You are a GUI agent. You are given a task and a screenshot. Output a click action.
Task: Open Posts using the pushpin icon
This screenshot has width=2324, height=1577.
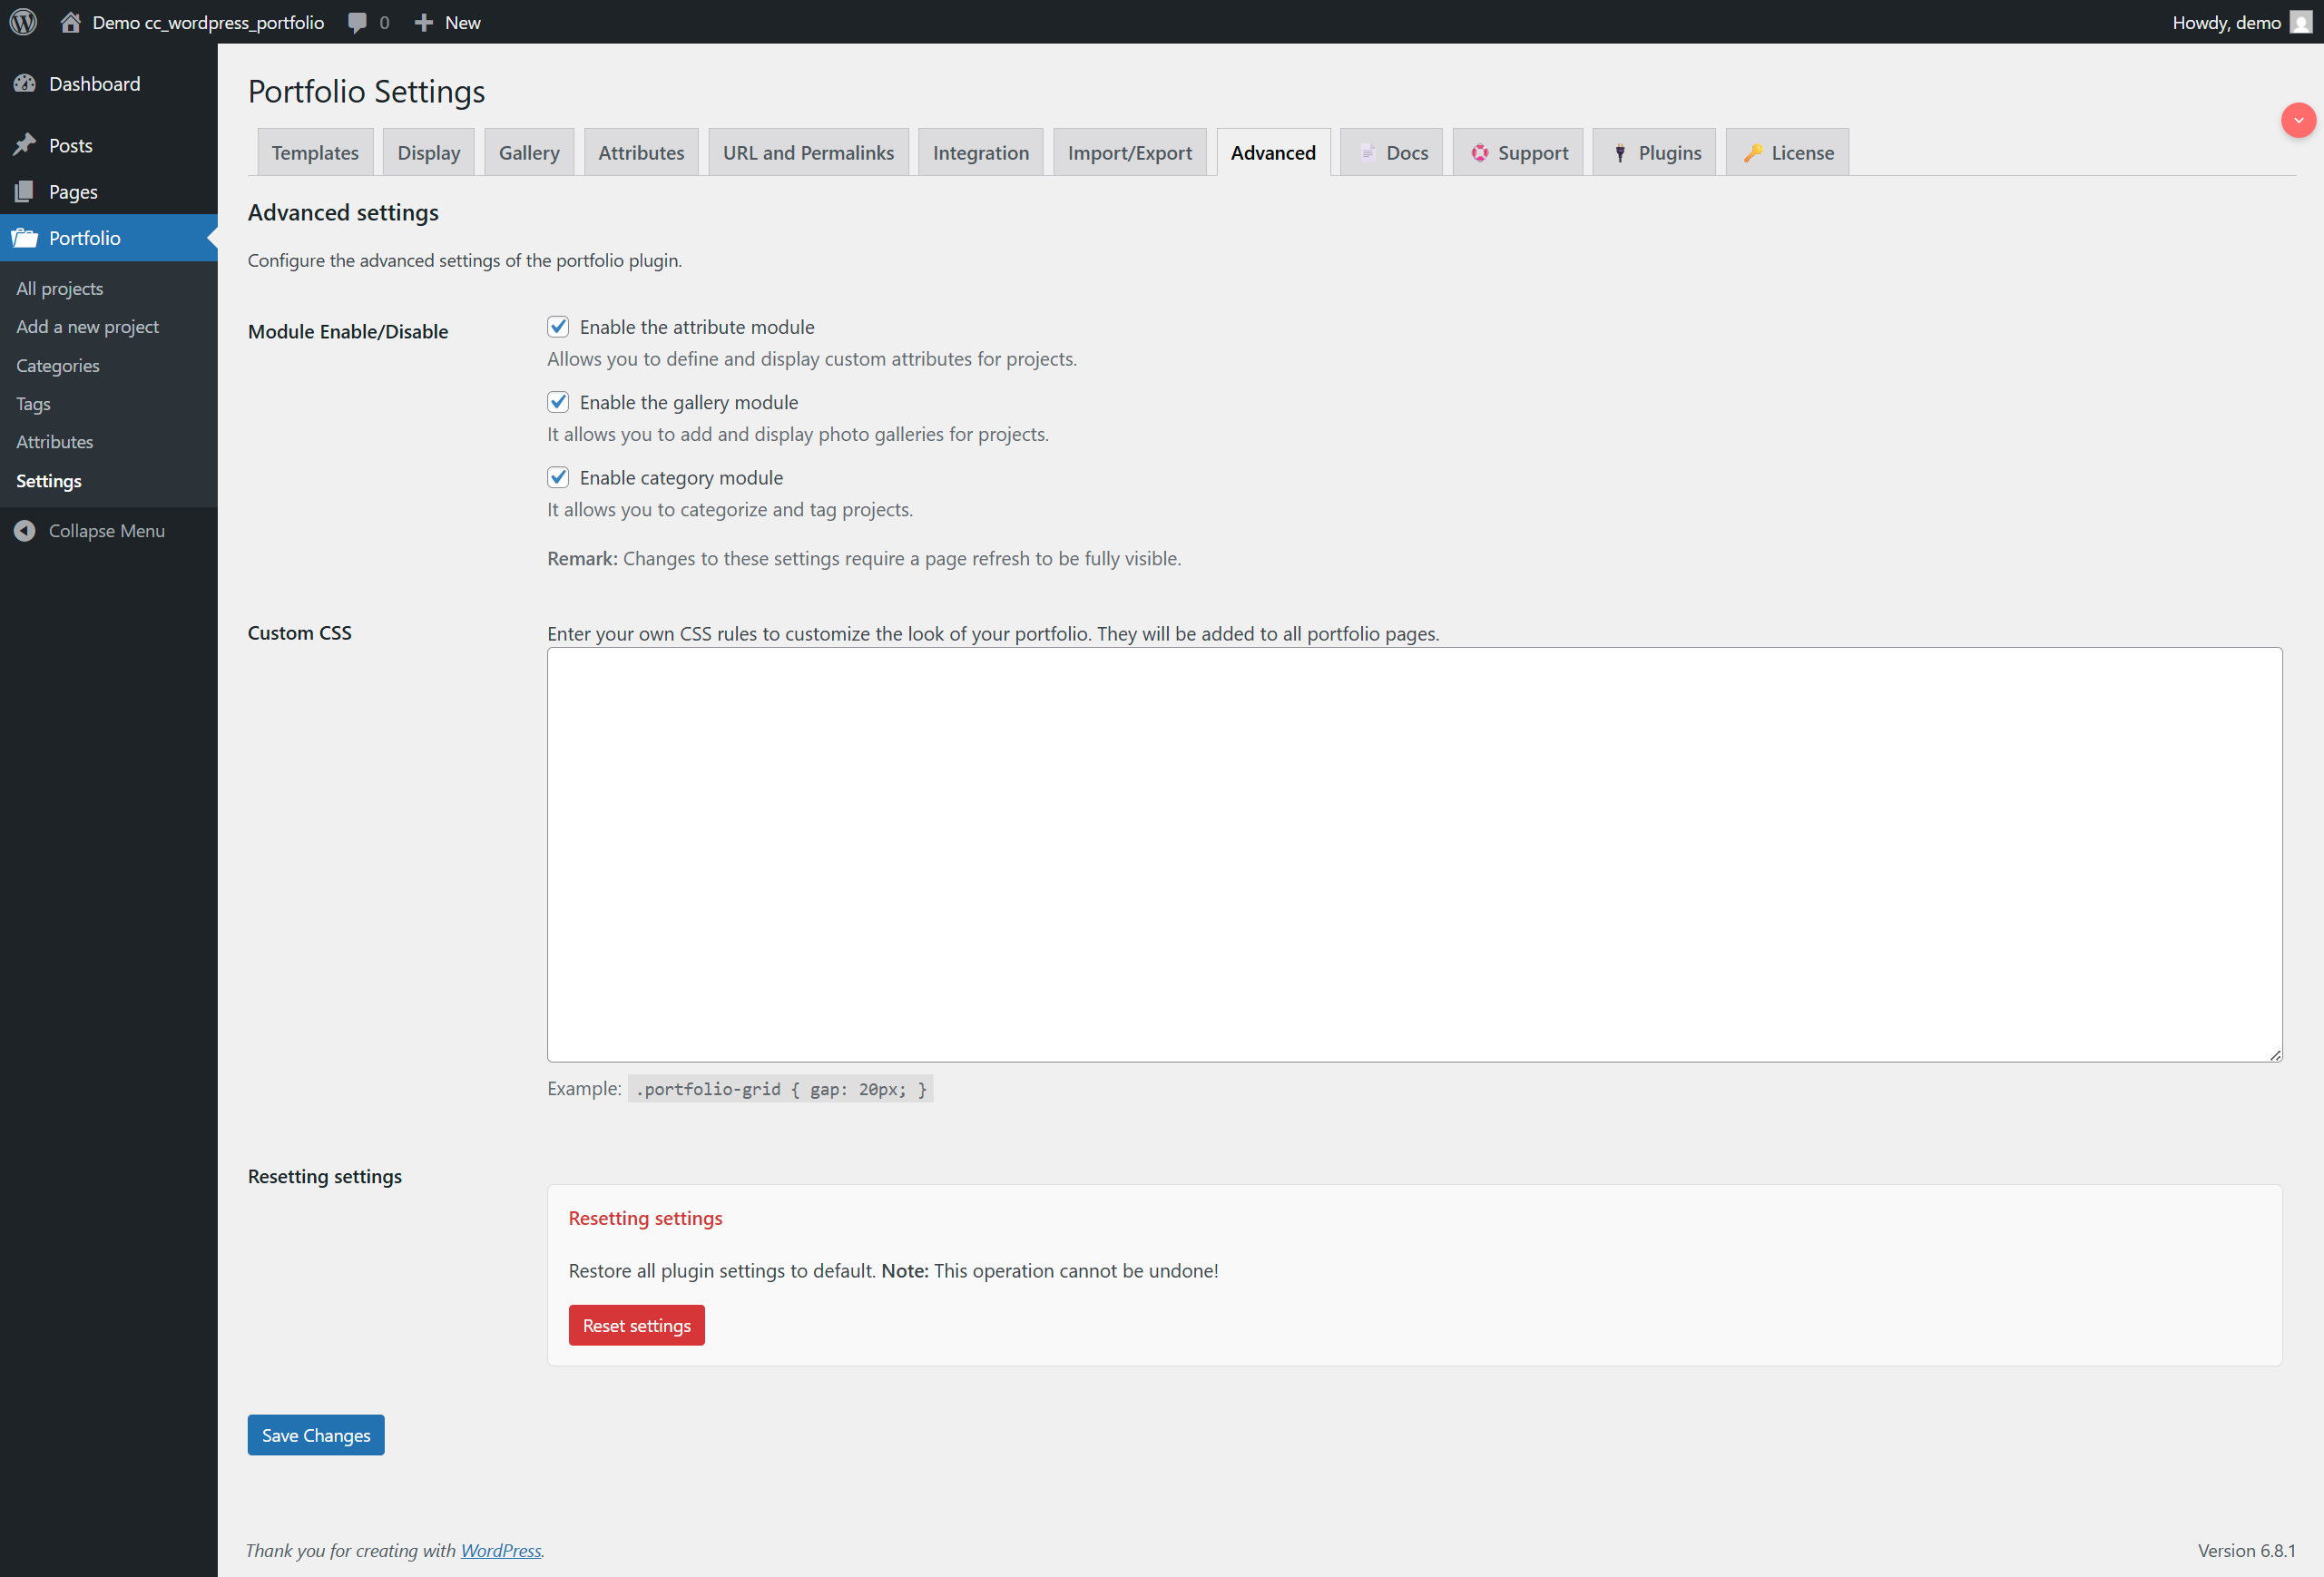pyautogui.click(x=25, y=144)
